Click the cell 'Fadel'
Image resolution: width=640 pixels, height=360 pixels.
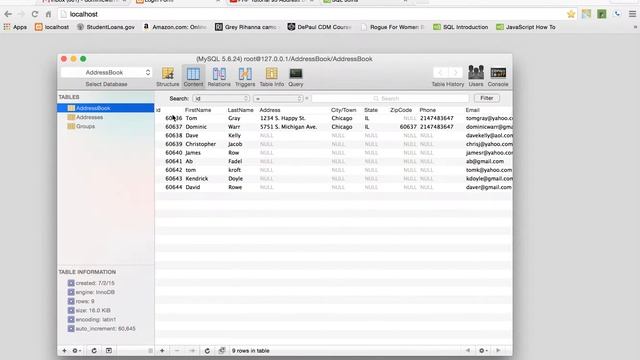coord(235,161)
